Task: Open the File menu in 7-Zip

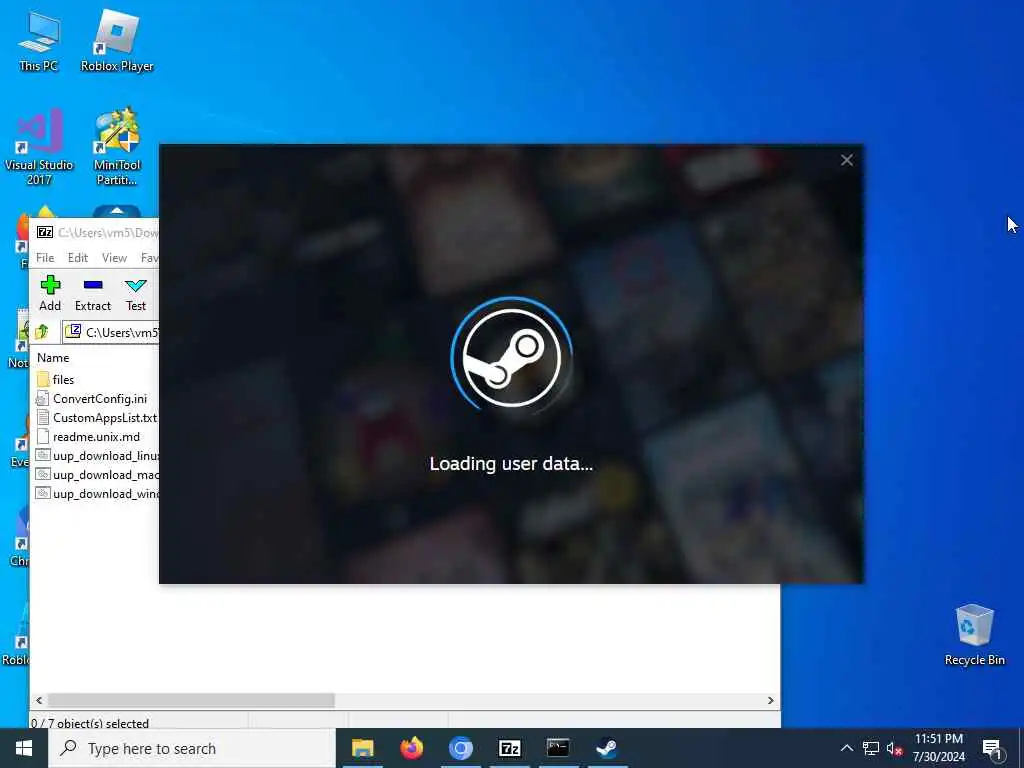Action: coord(45,258)
